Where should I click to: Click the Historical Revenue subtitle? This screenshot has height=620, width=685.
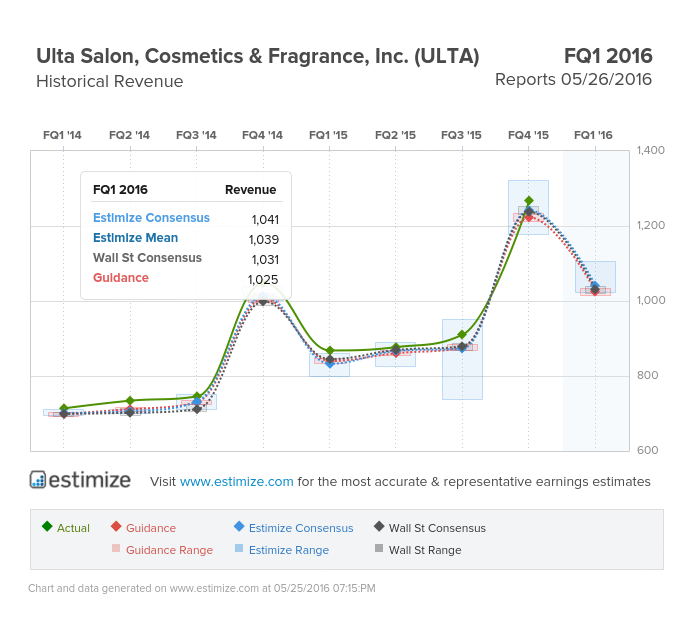[110, 81]
